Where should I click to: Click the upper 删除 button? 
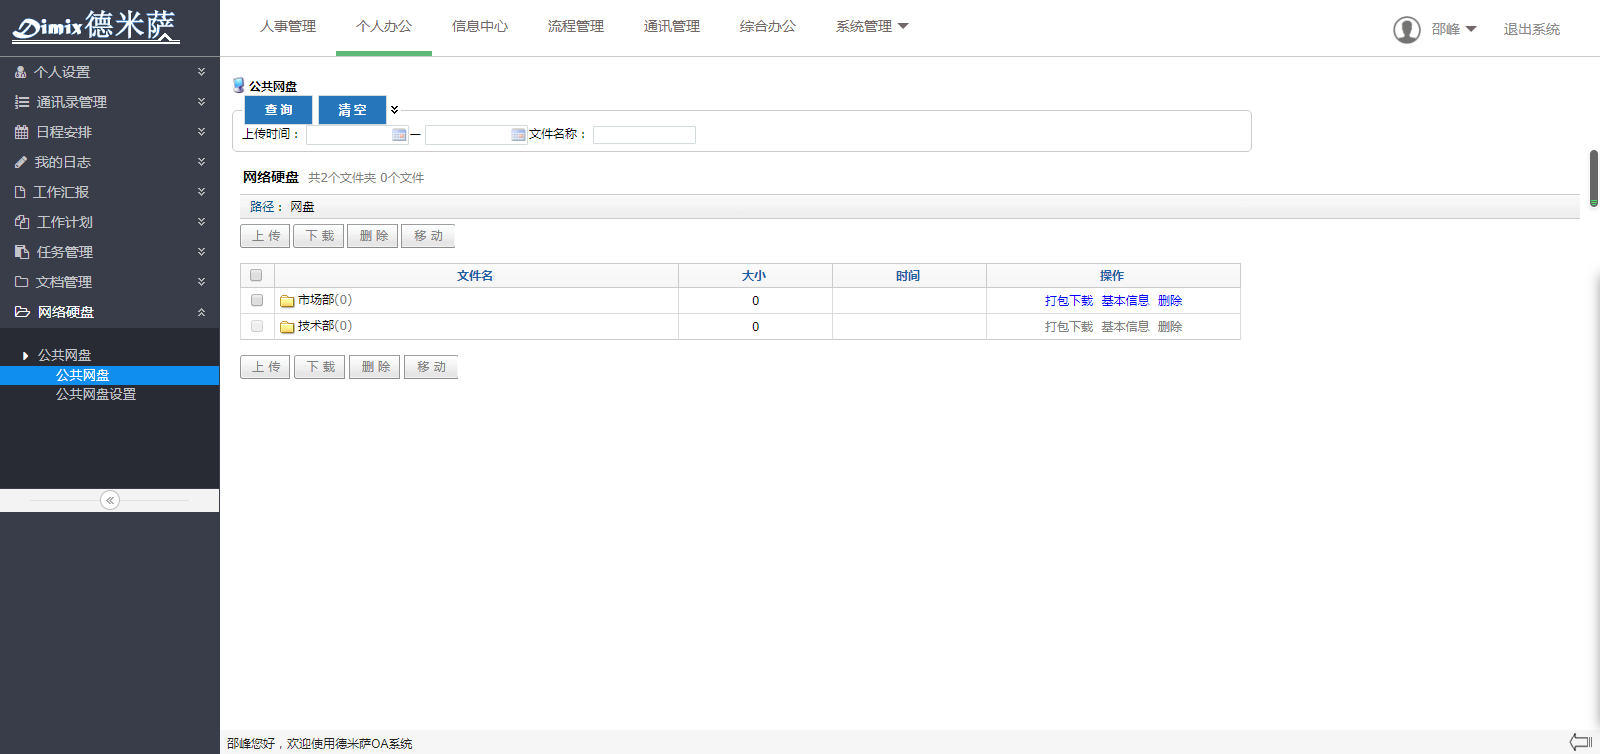tap(373, 236)
